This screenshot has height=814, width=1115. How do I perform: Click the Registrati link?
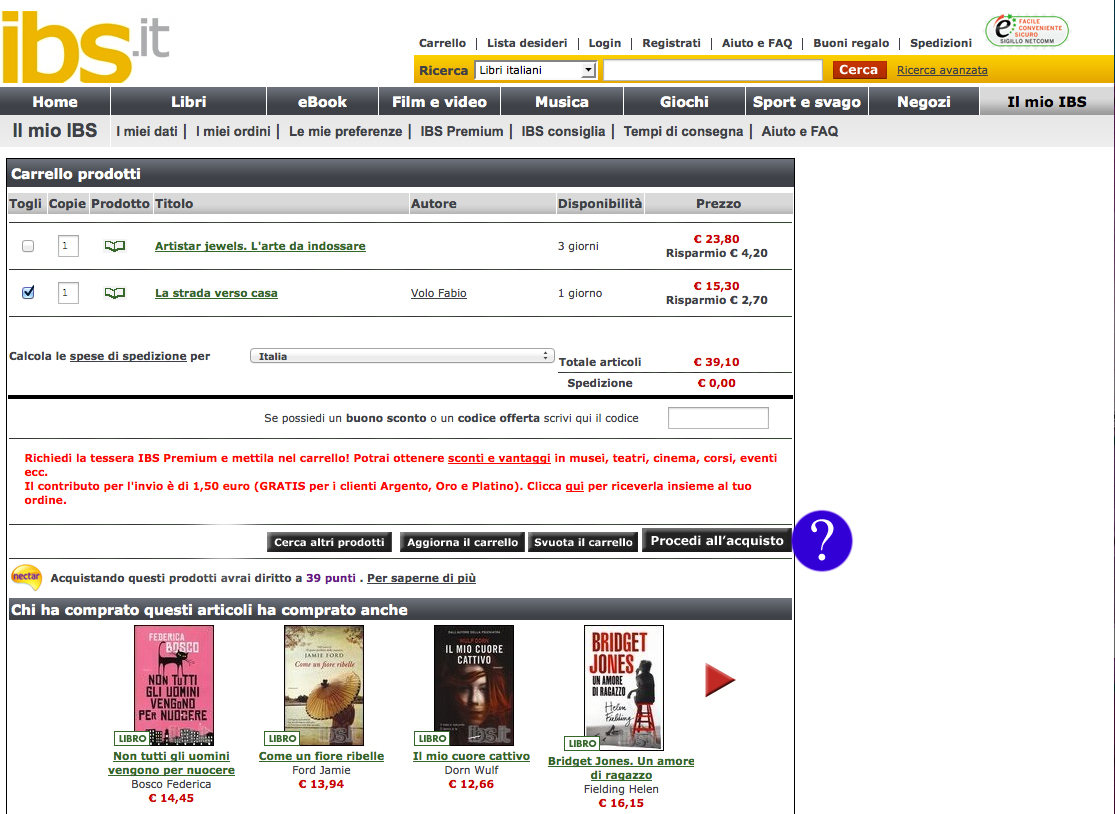(671, 43)
